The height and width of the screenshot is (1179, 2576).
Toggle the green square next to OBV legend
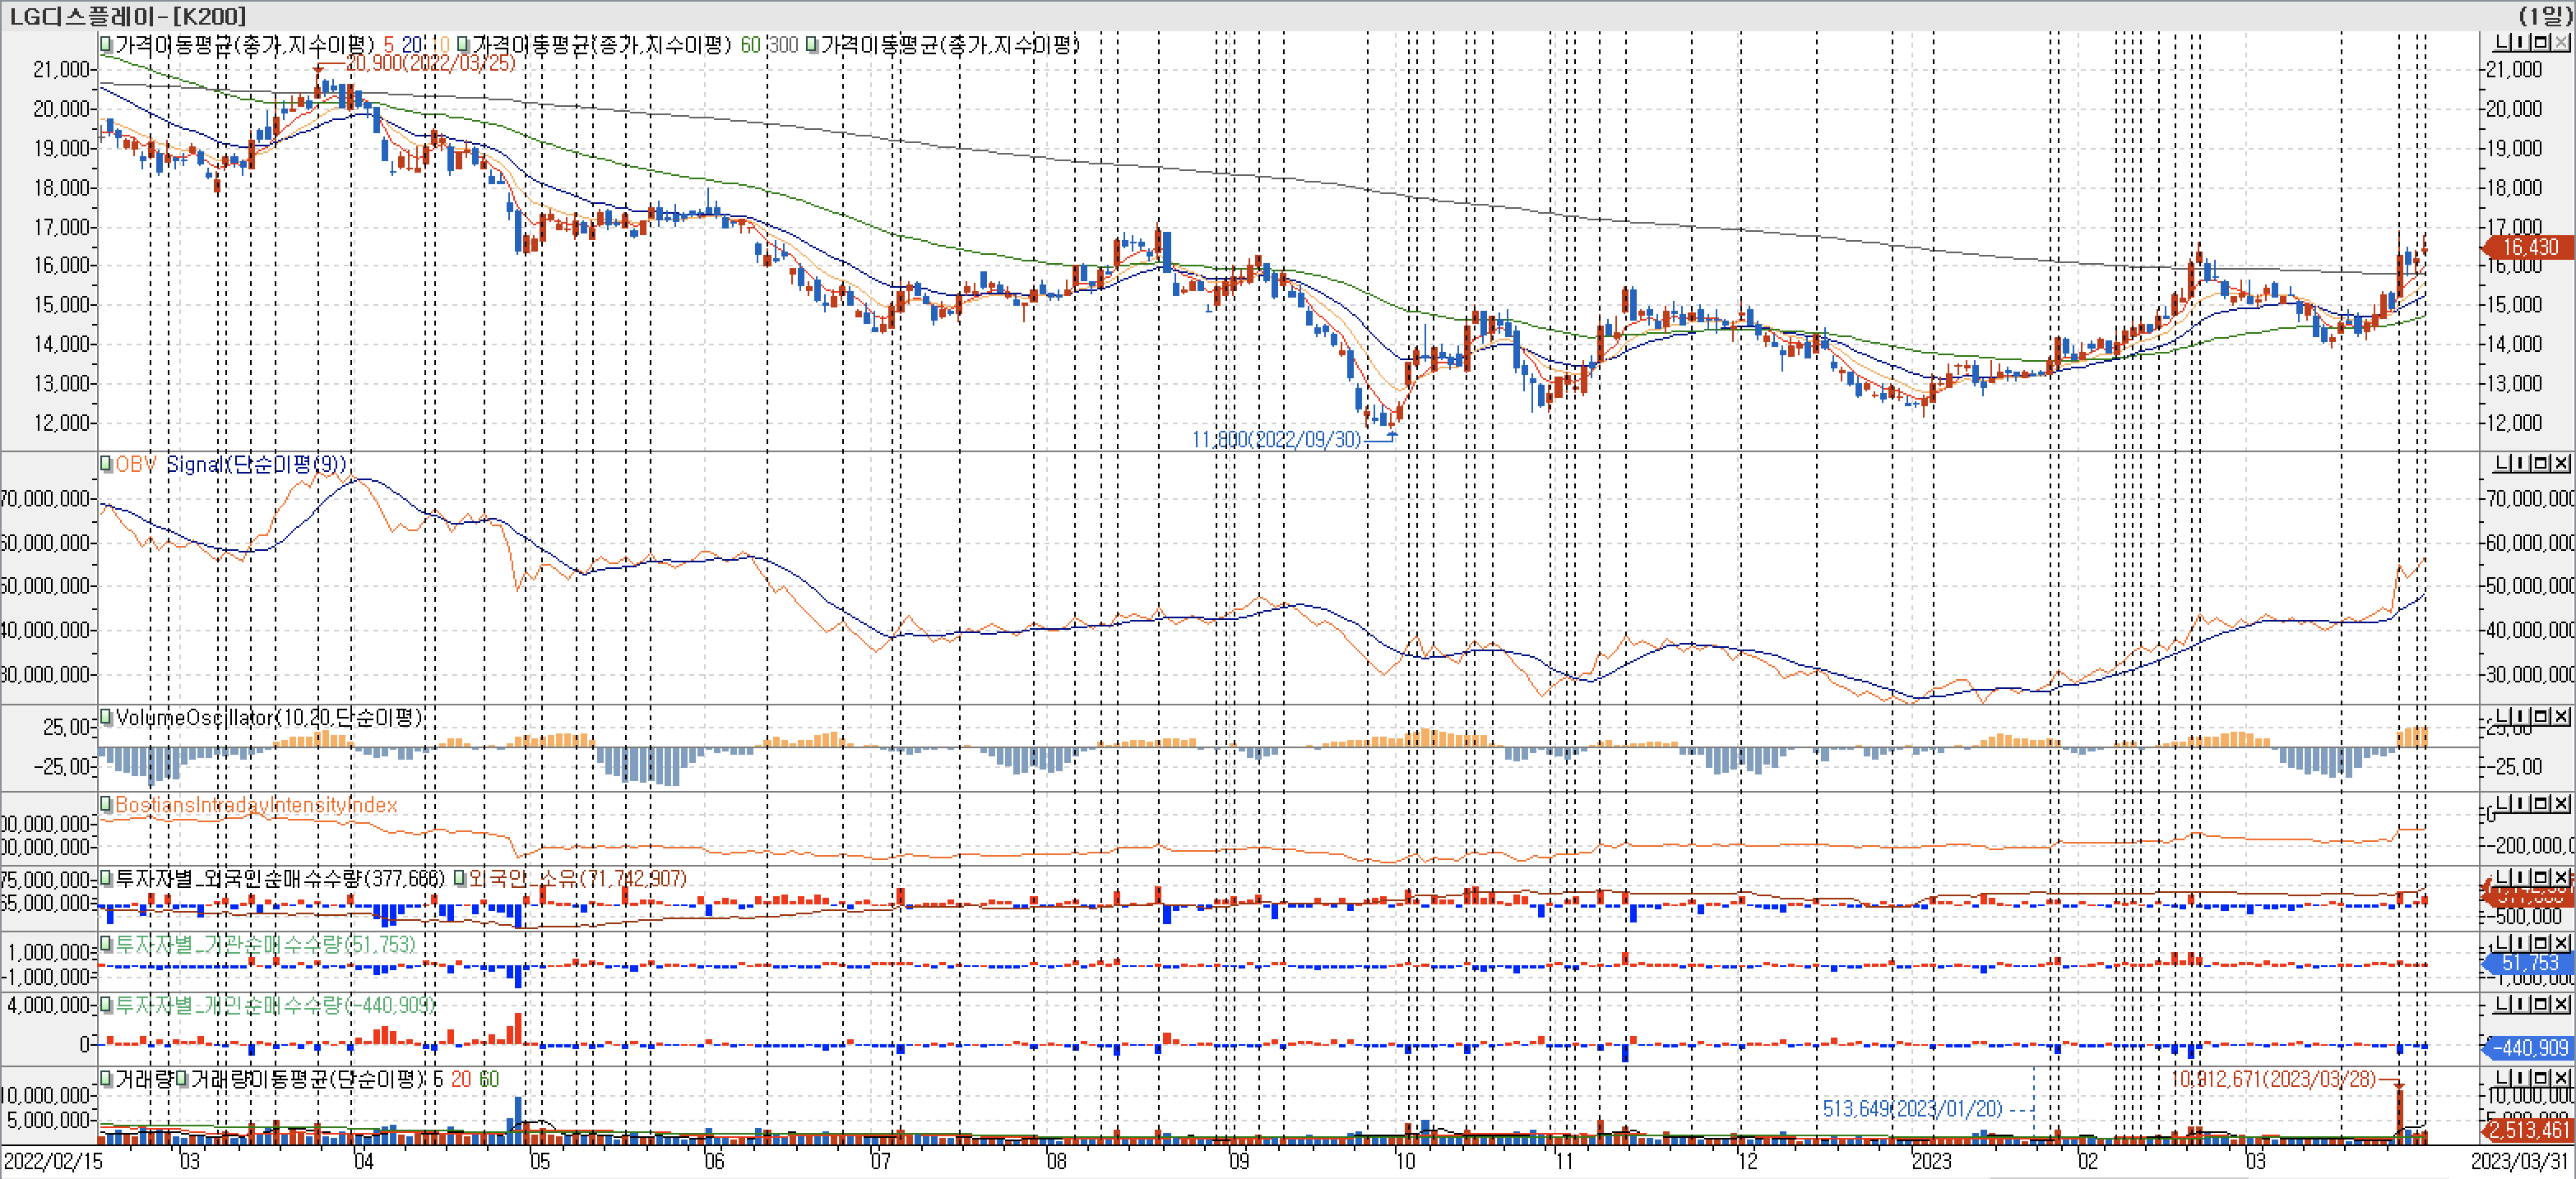coord(106,464)
